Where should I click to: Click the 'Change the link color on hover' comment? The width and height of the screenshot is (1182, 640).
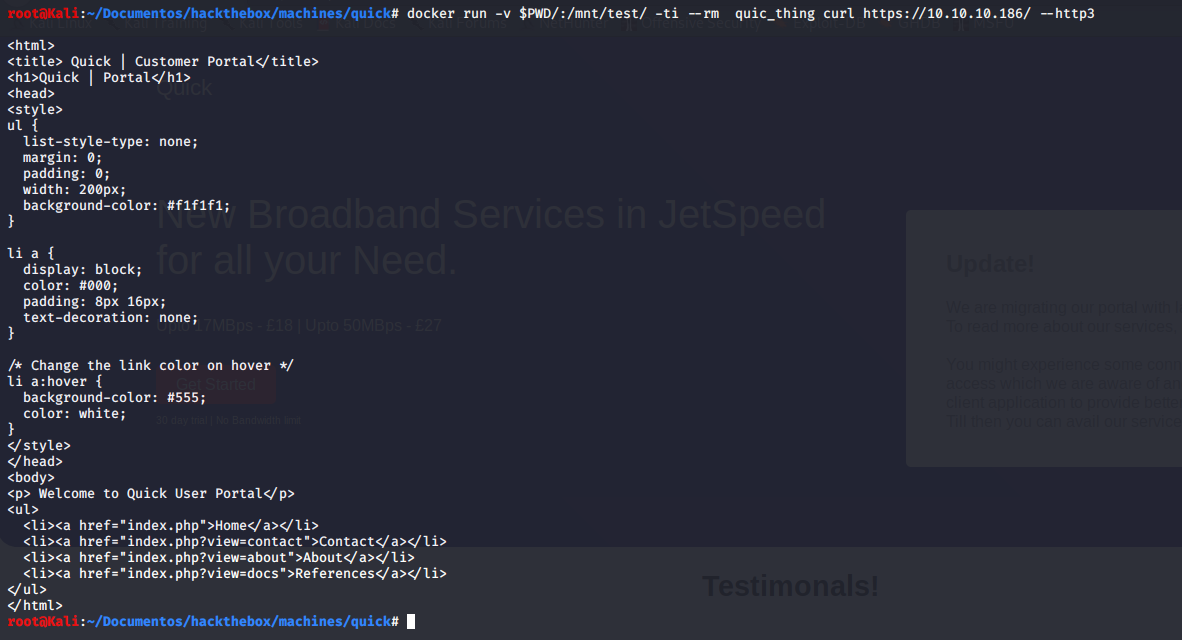[150, 366]
